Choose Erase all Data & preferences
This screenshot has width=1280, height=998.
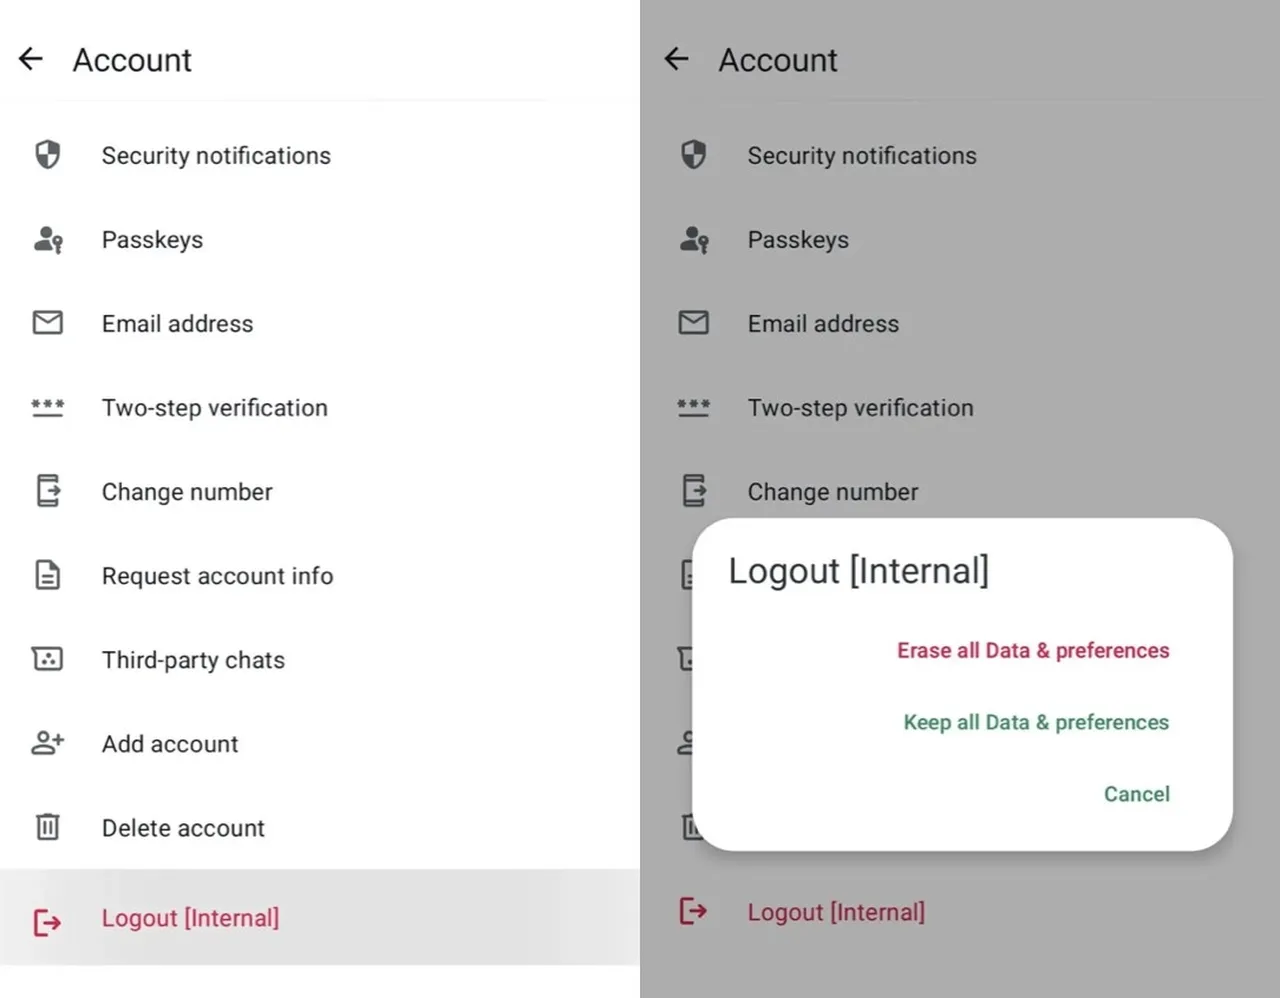[1033, 651]
